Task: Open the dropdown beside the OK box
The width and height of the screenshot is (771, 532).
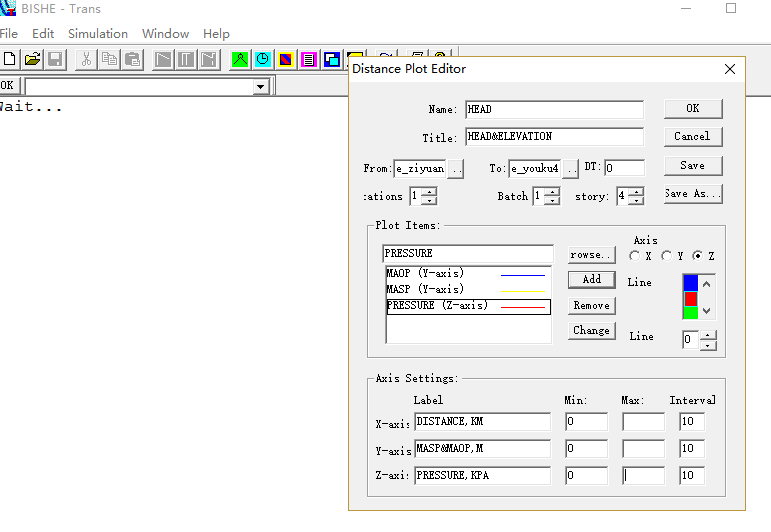Action: click(261, 87)
